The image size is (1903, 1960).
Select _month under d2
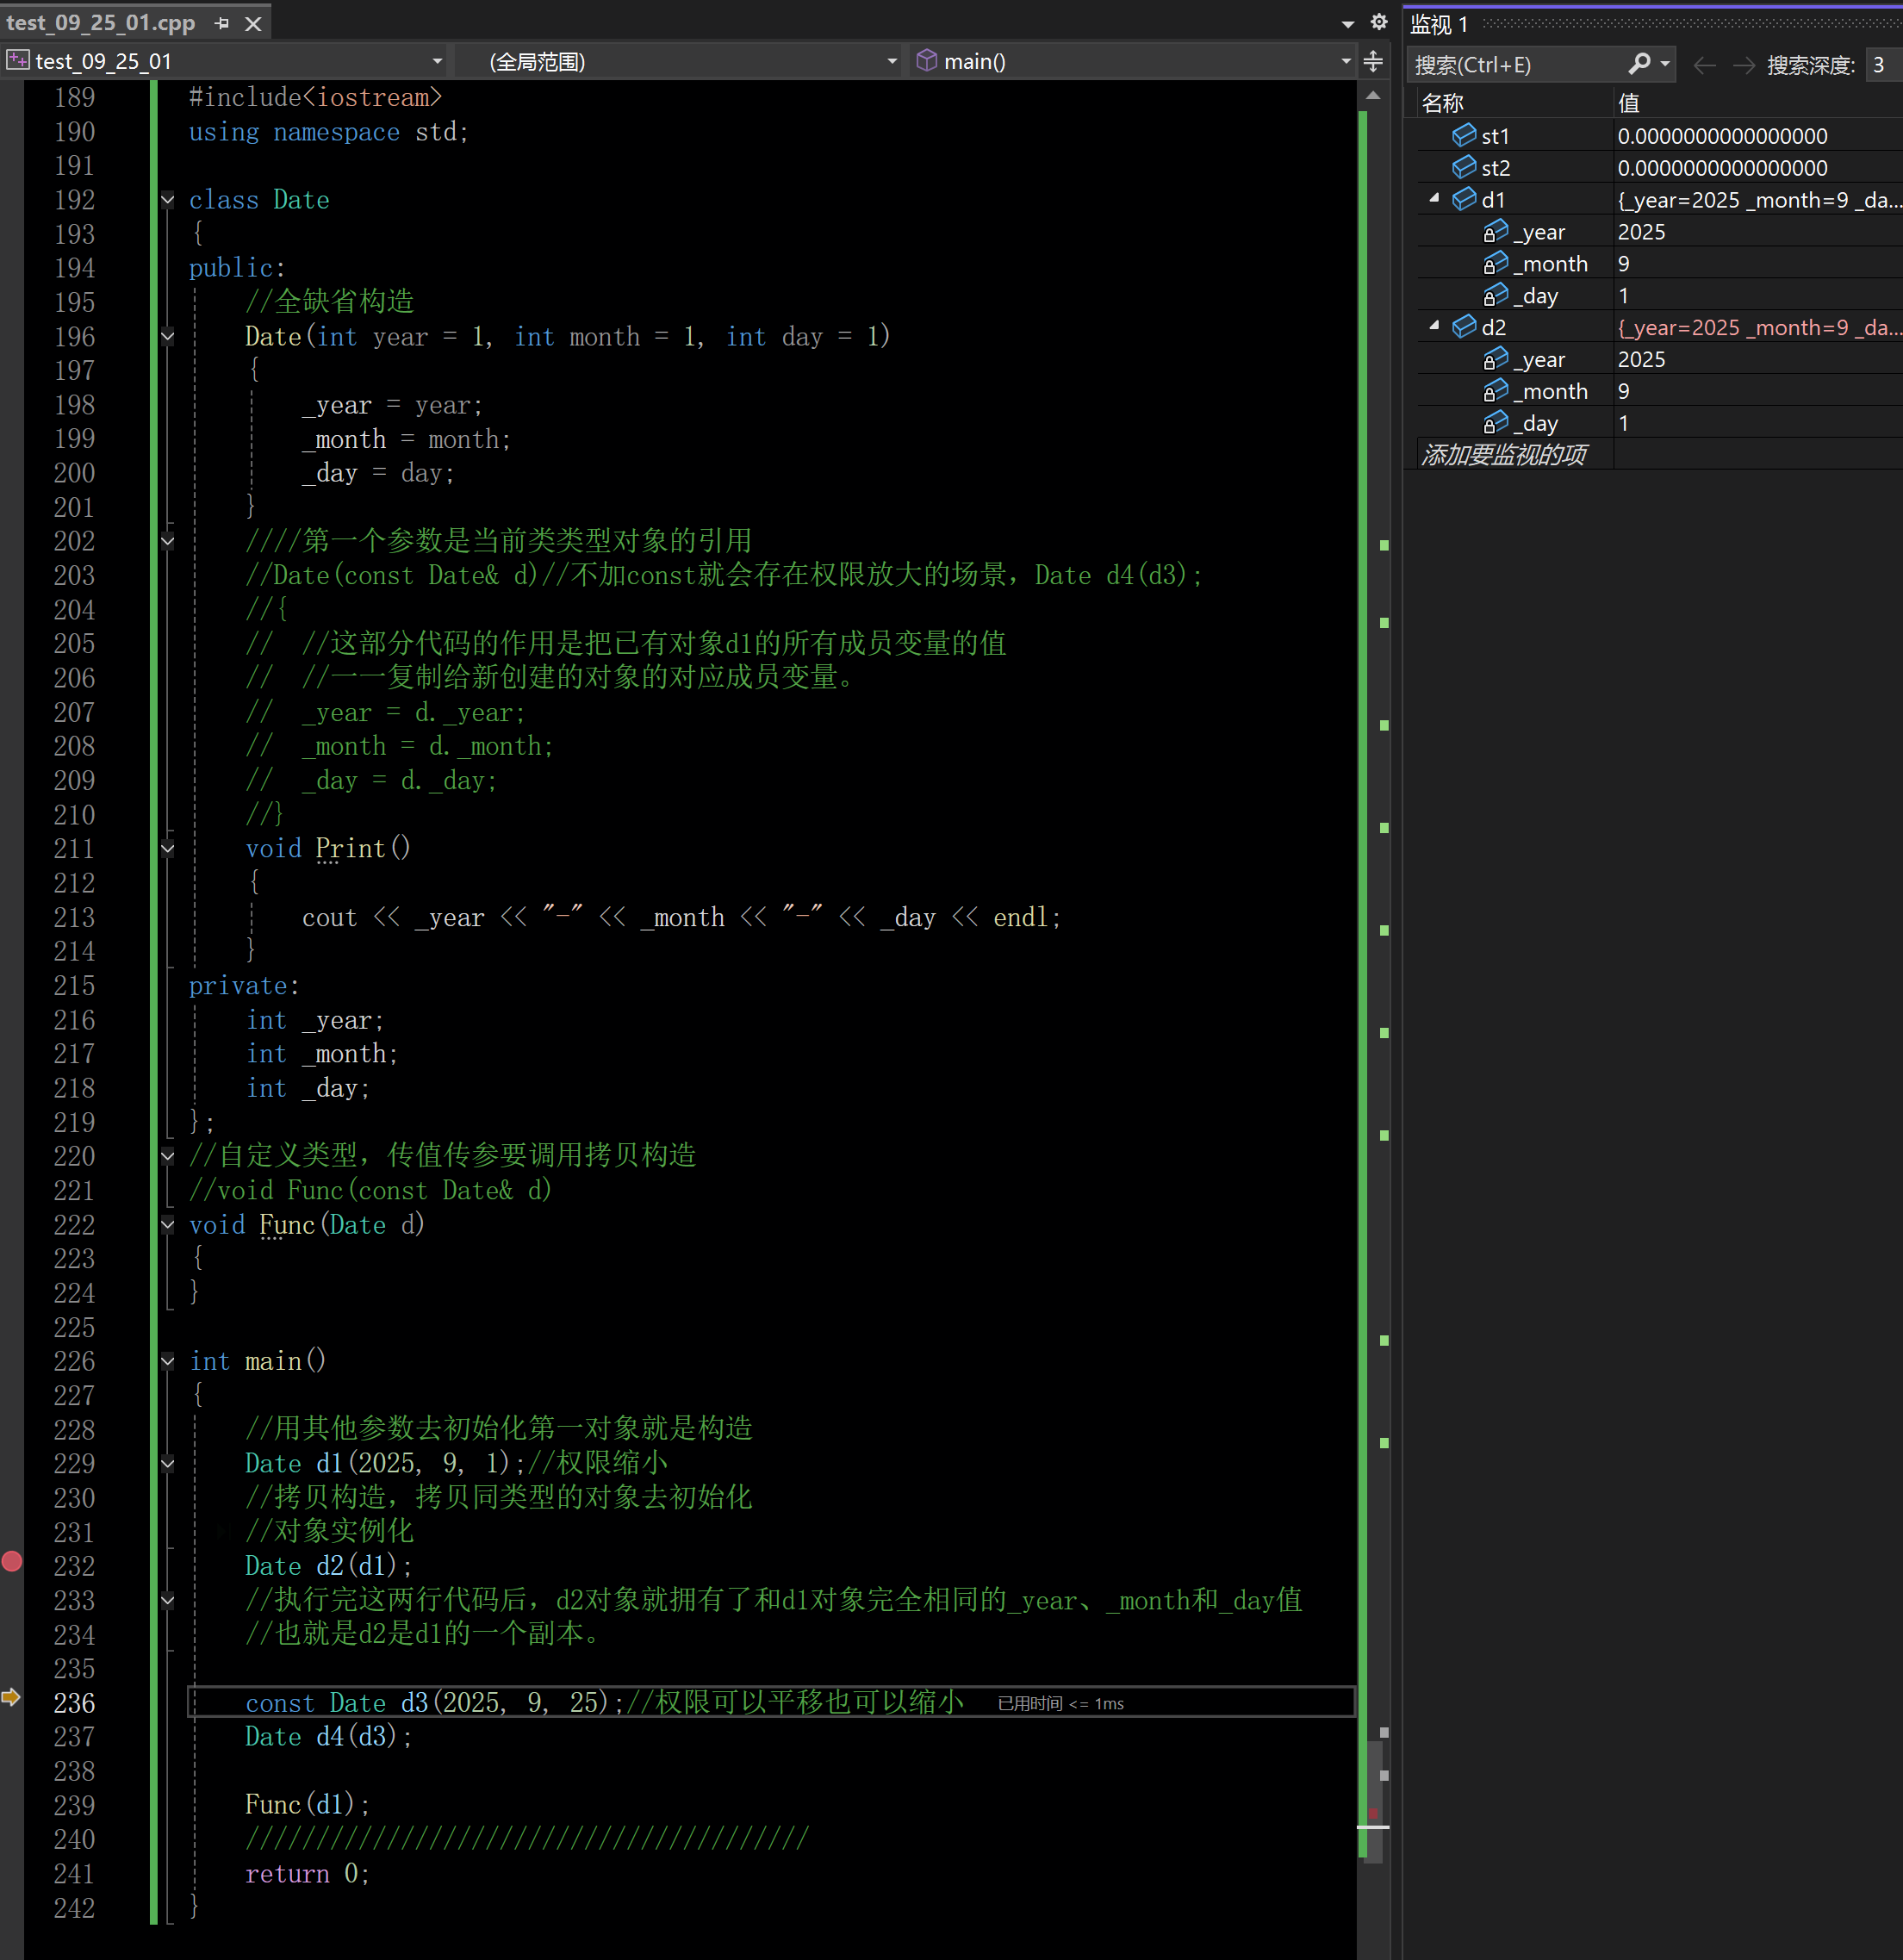click(x=1660, y=390)
